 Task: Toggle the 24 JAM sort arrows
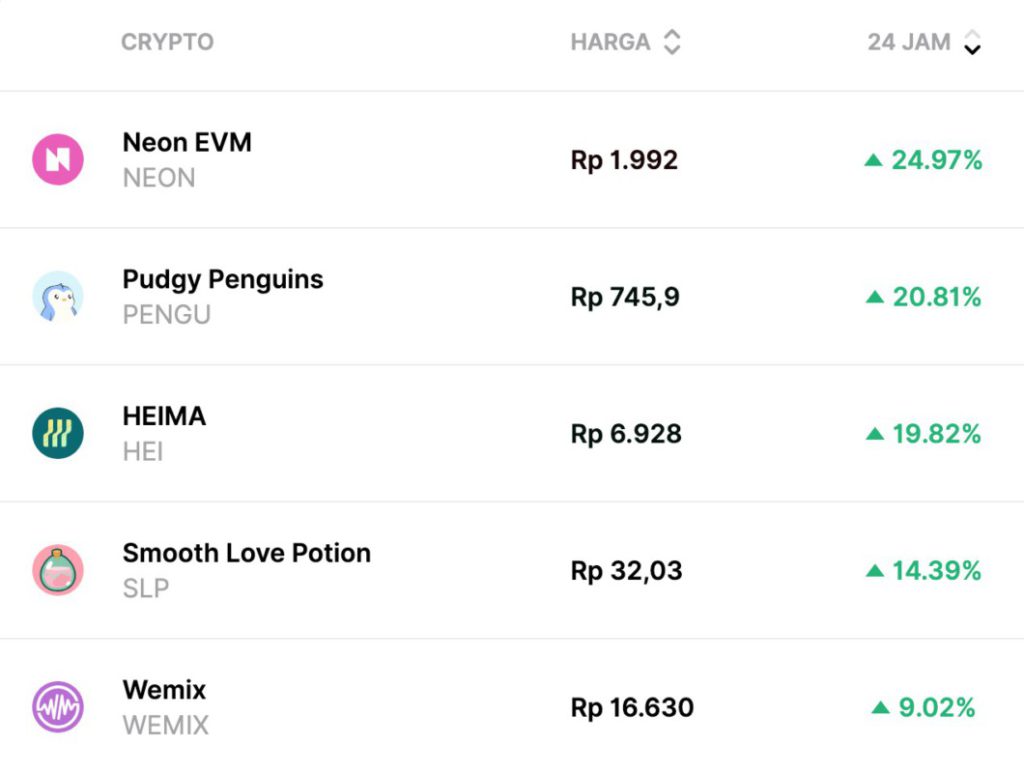coord(972,42)
